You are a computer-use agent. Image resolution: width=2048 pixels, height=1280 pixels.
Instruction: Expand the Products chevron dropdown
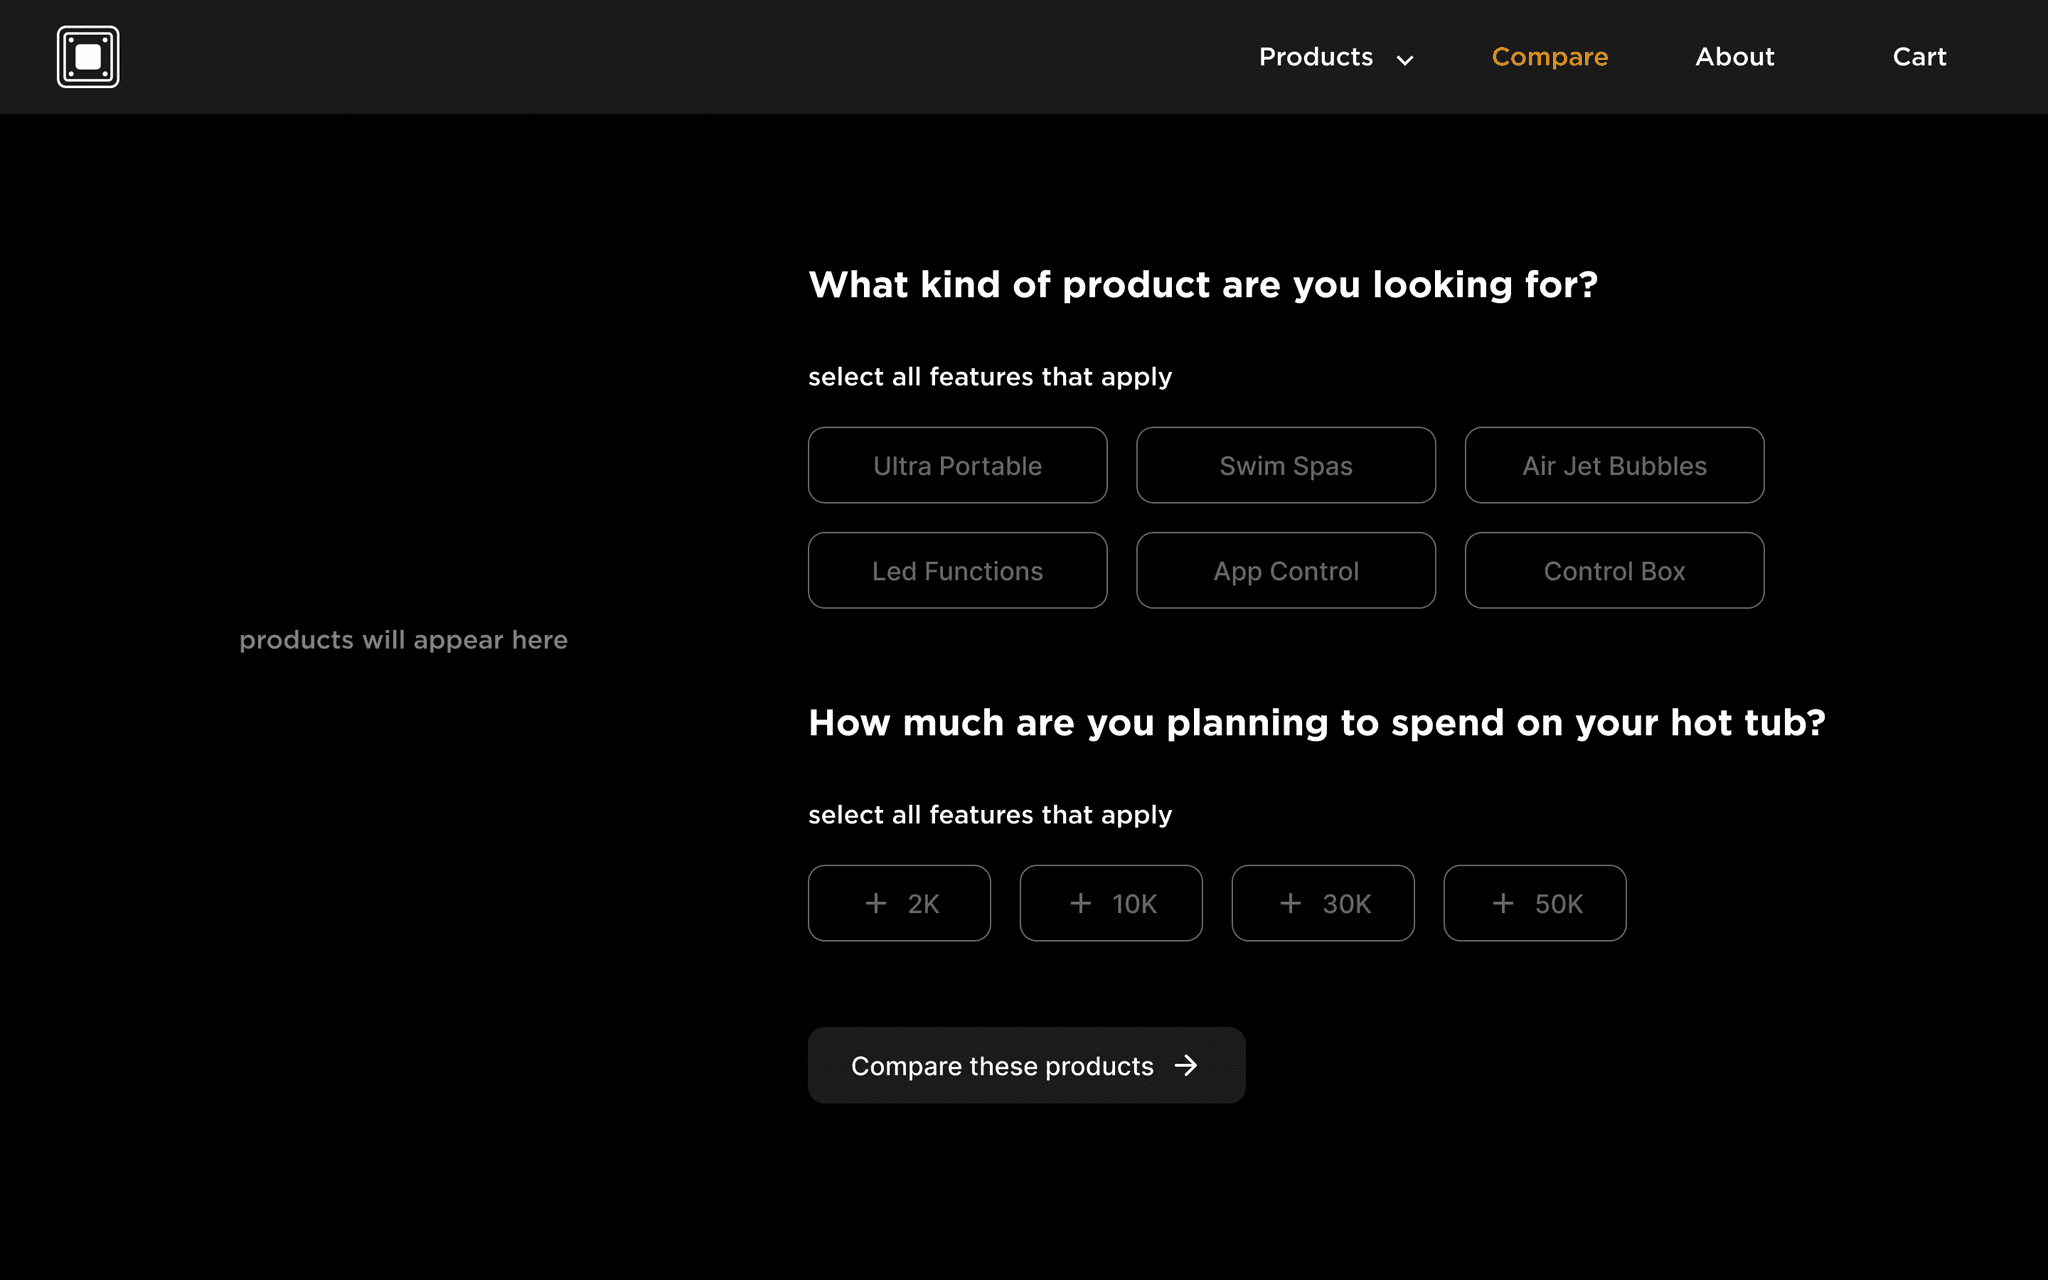(x=1405, y=60)
